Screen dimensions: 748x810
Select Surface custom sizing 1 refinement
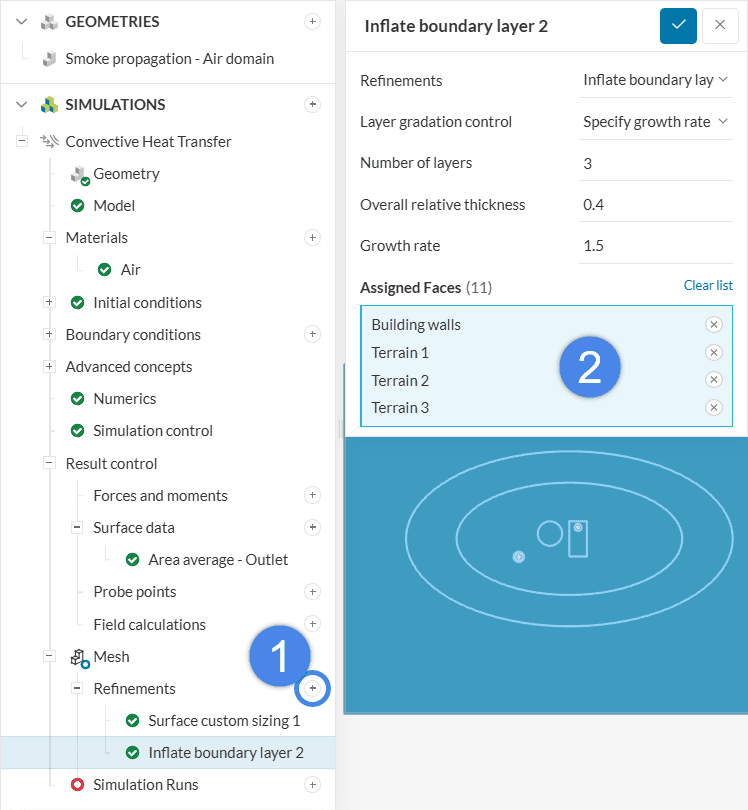(x=224, y=721)
